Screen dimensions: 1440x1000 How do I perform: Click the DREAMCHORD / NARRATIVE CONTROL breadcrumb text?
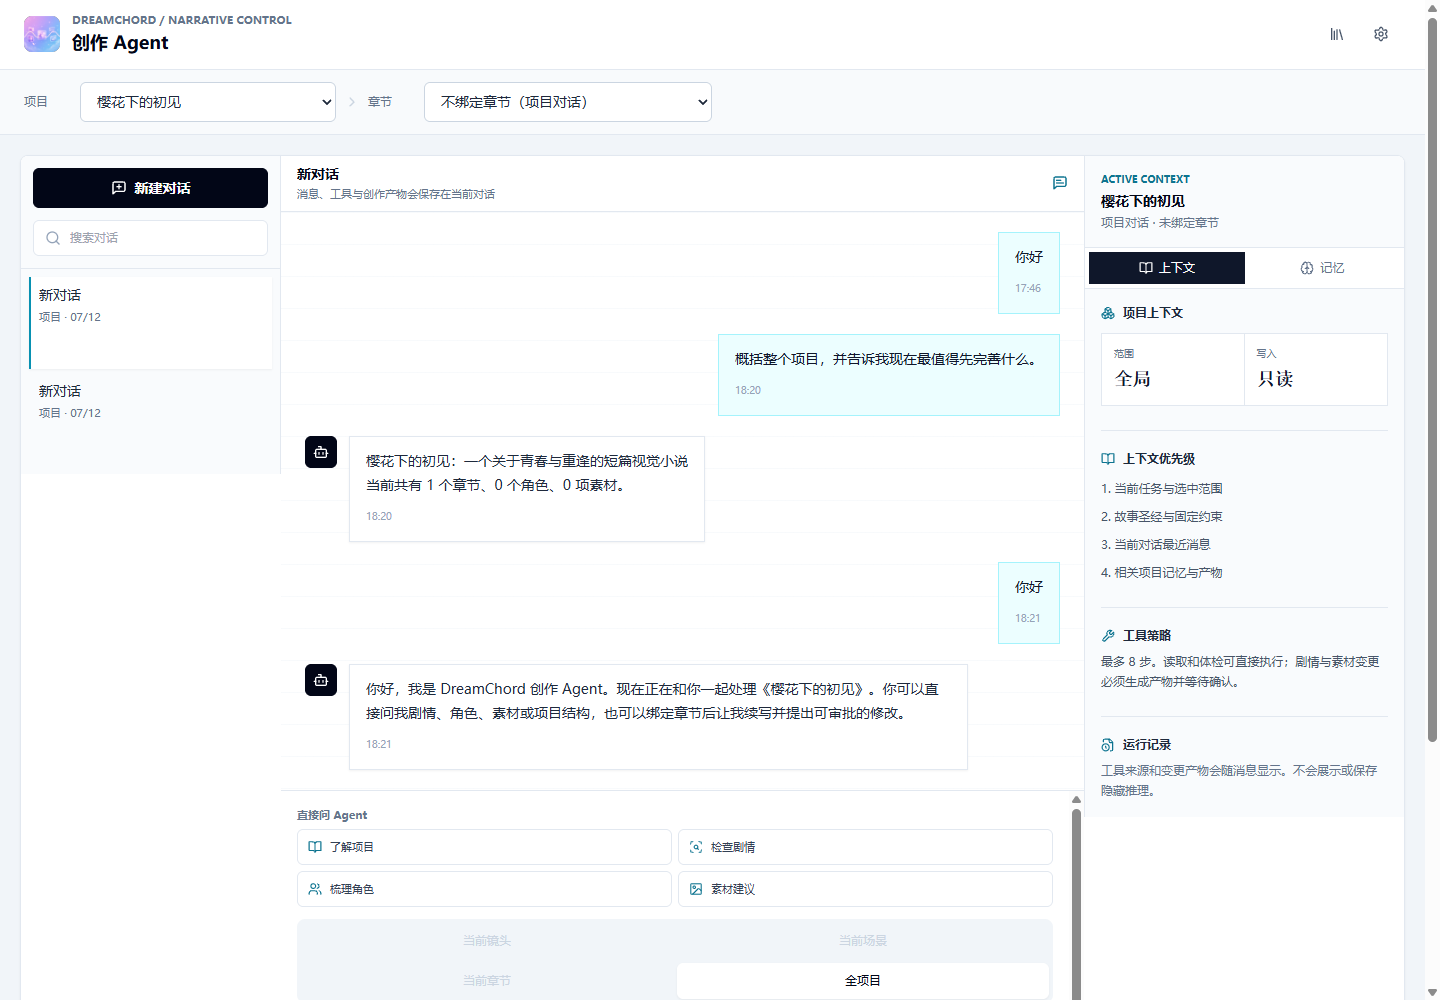point(182,20)
